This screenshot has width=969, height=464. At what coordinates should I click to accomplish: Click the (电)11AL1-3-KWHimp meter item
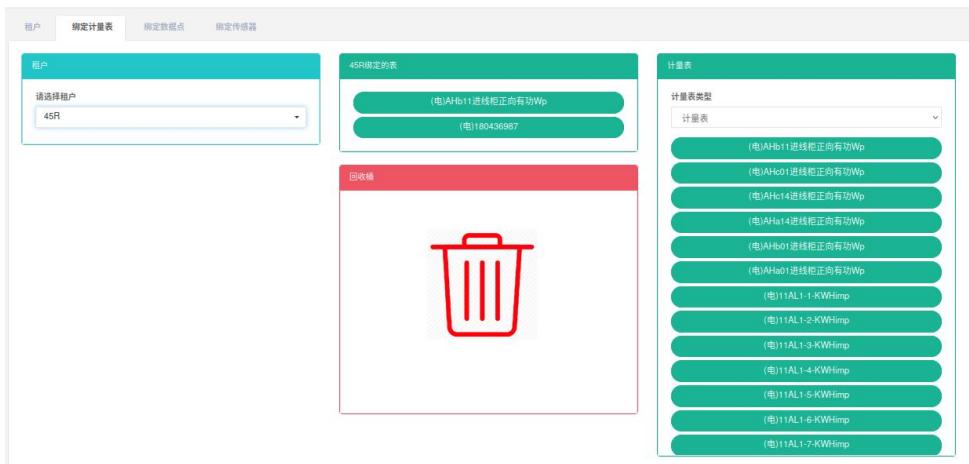click(806, 346)
